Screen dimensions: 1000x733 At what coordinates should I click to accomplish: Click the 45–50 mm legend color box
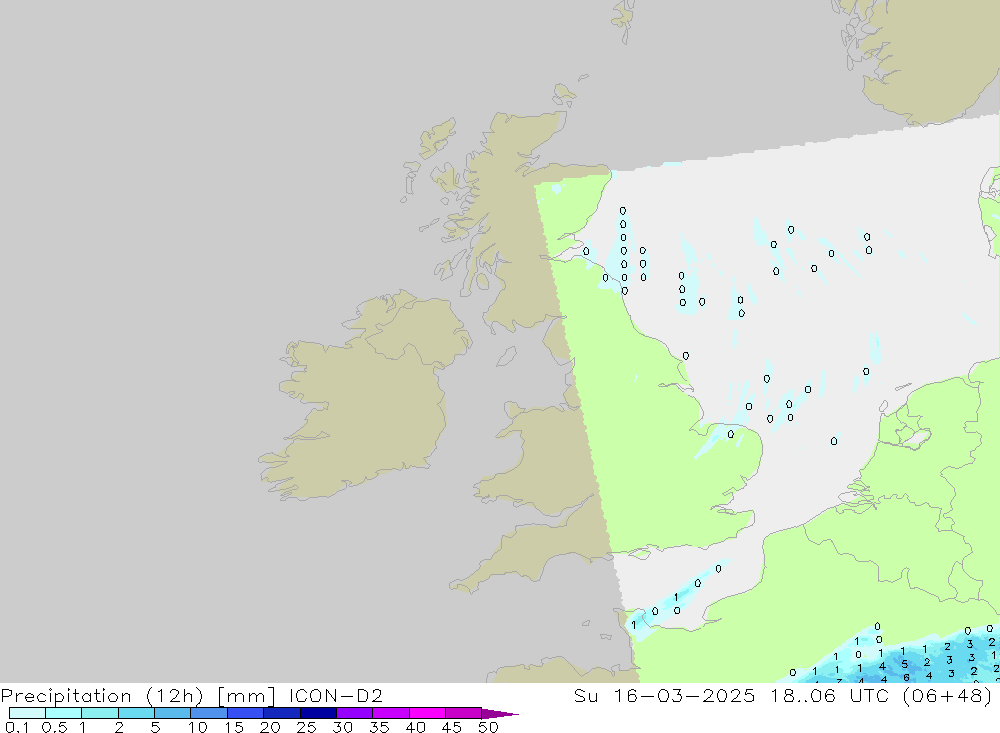(463, 713)
